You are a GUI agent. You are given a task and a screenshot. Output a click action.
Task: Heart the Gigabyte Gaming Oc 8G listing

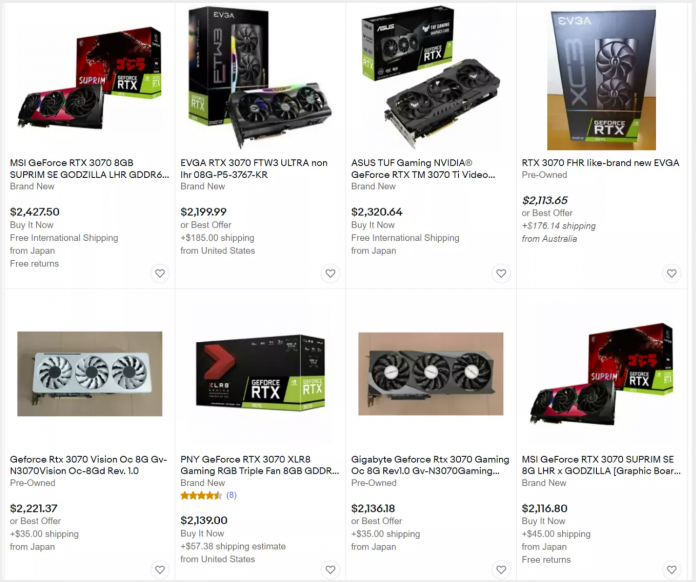click(x=501, y=570)
